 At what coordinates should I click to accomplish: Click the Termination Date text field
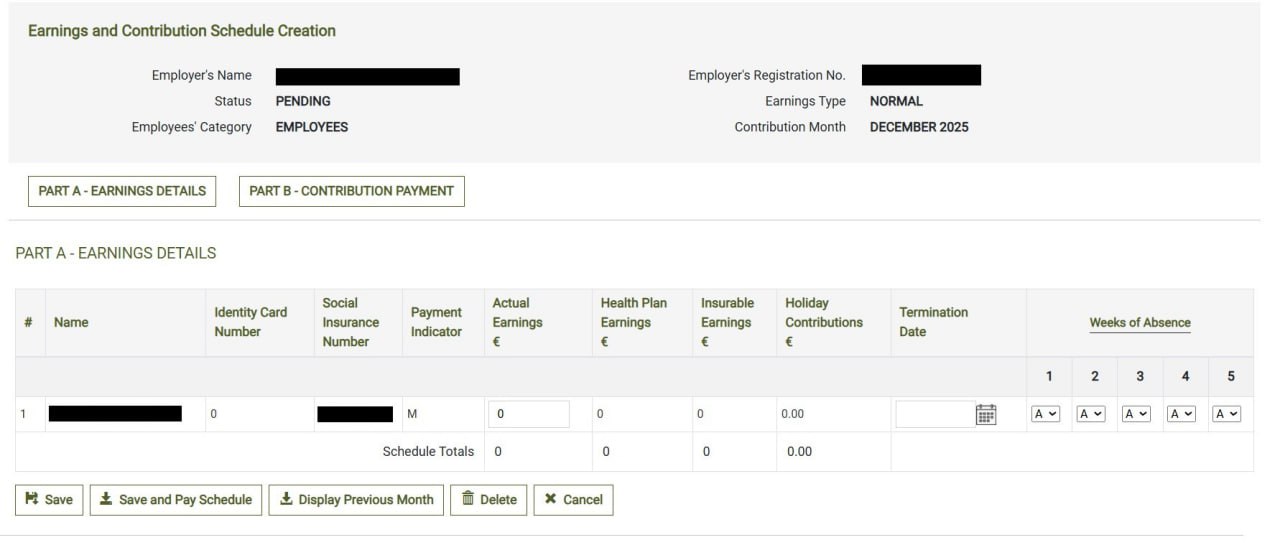point(934,414)
